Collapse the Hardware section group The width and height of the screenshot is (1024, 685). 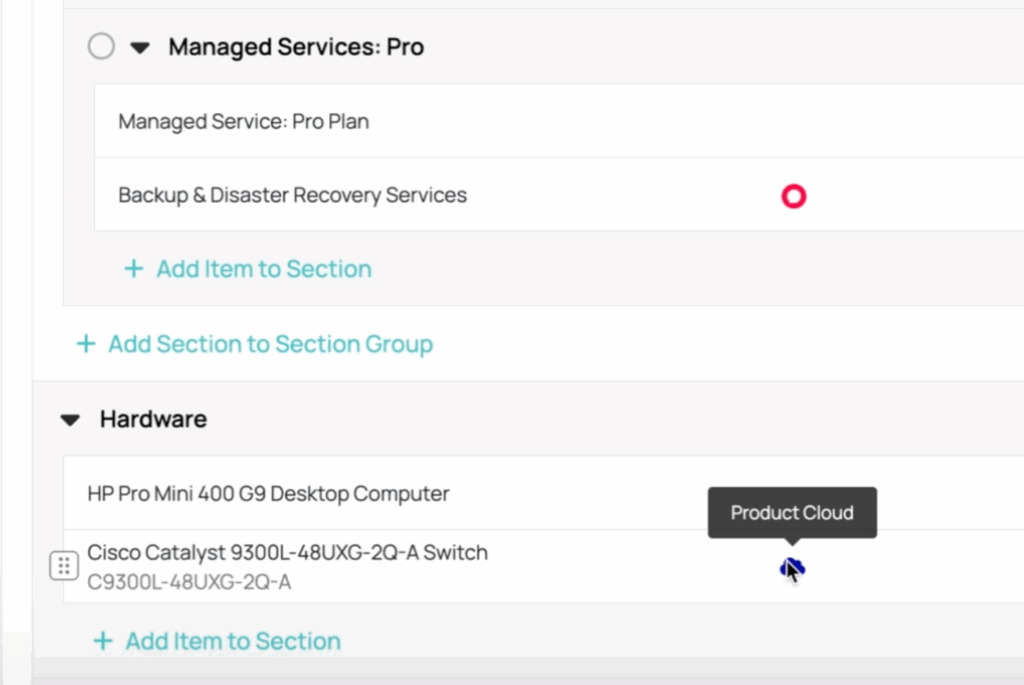point(69,420)
